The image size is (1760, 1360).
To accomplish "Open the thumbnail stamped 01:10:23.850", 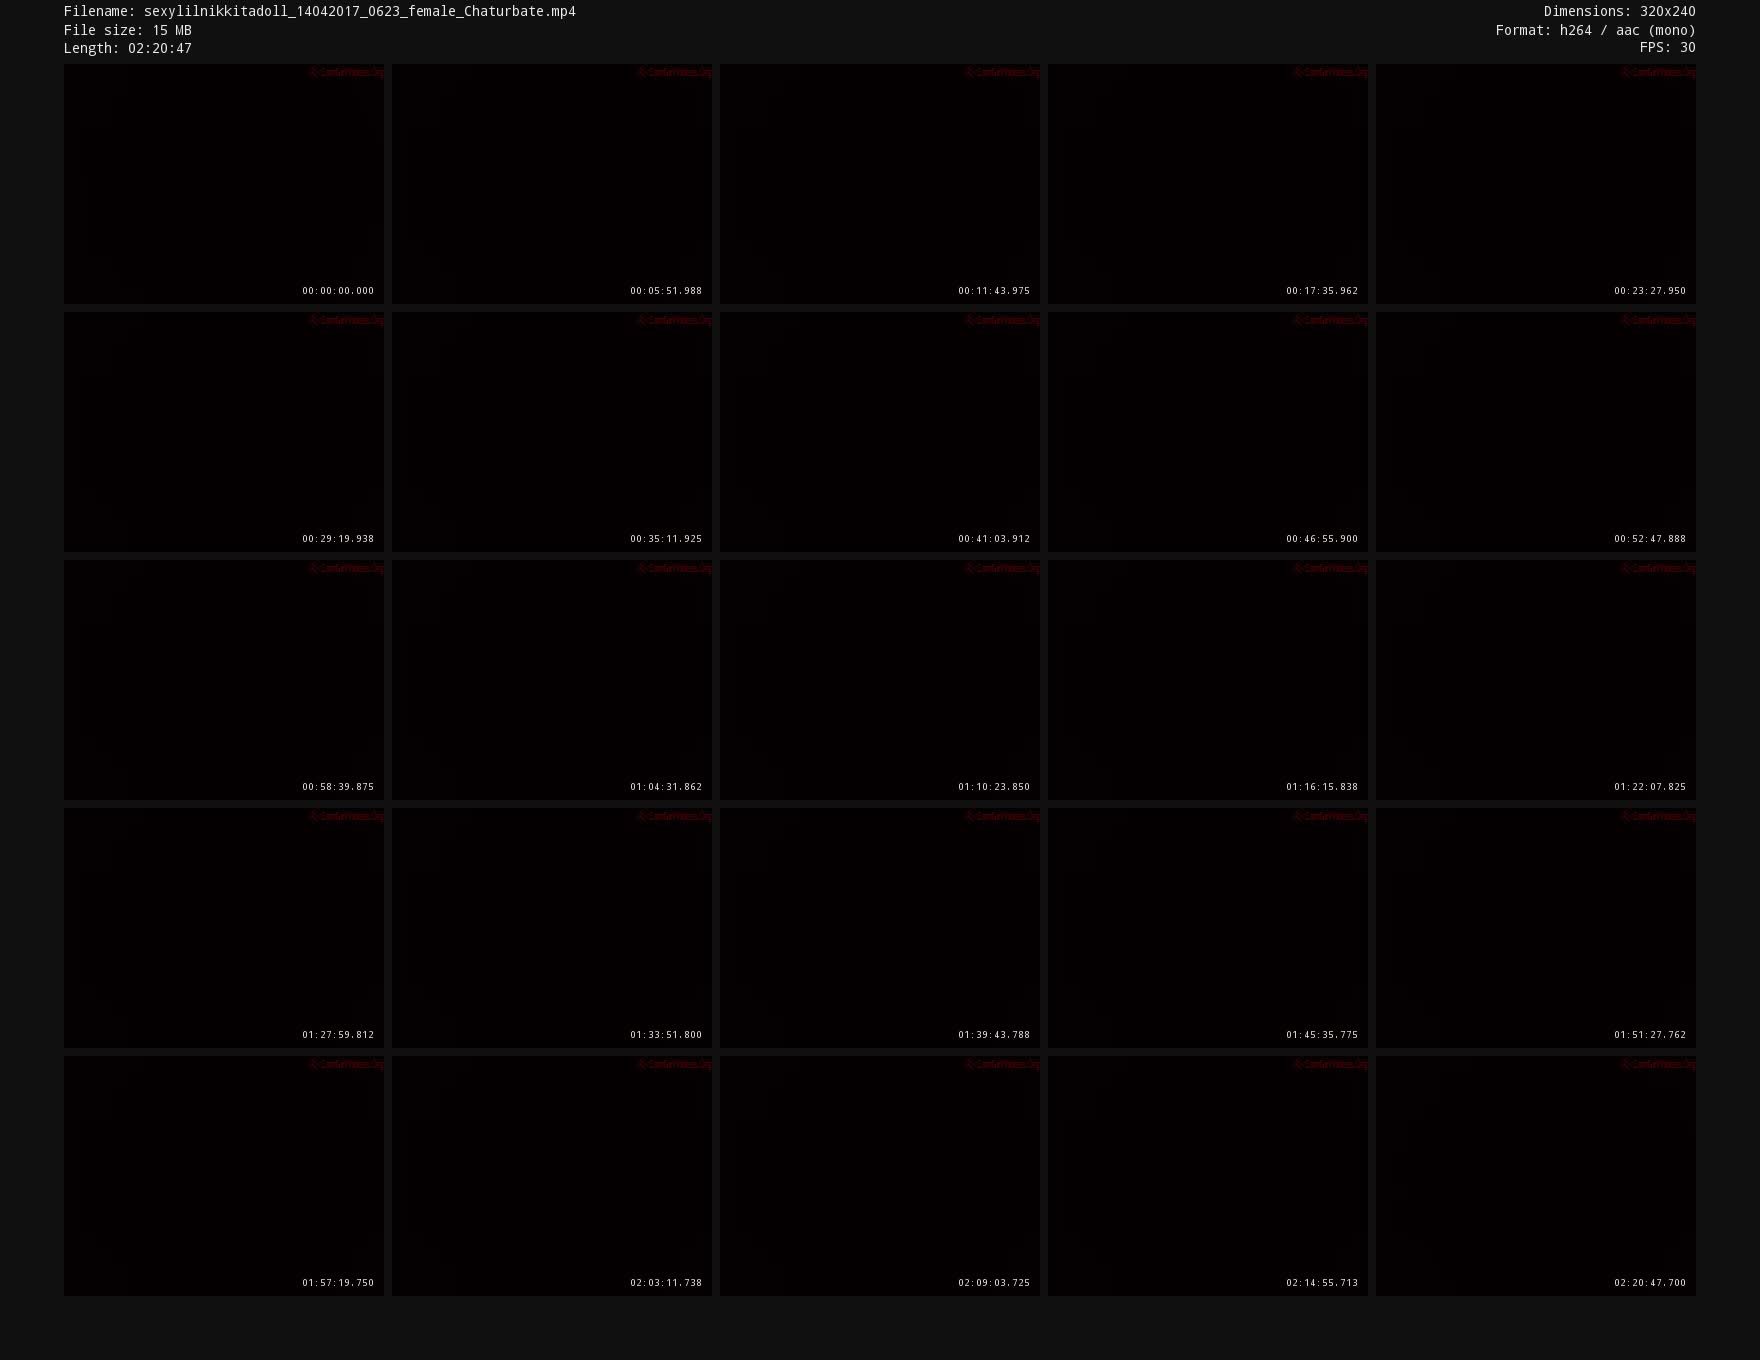I will click(879, 679).
